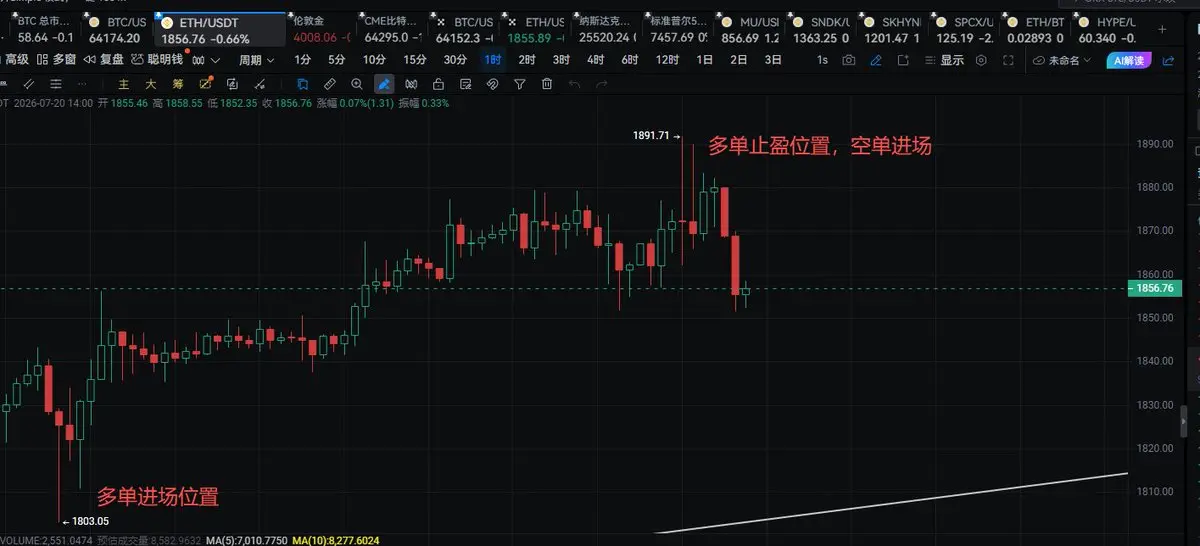This screenshot has height=546, width=1200.
Task: Click the 多单止盈位置，空单进场 annotation
Action: [820, 147]
